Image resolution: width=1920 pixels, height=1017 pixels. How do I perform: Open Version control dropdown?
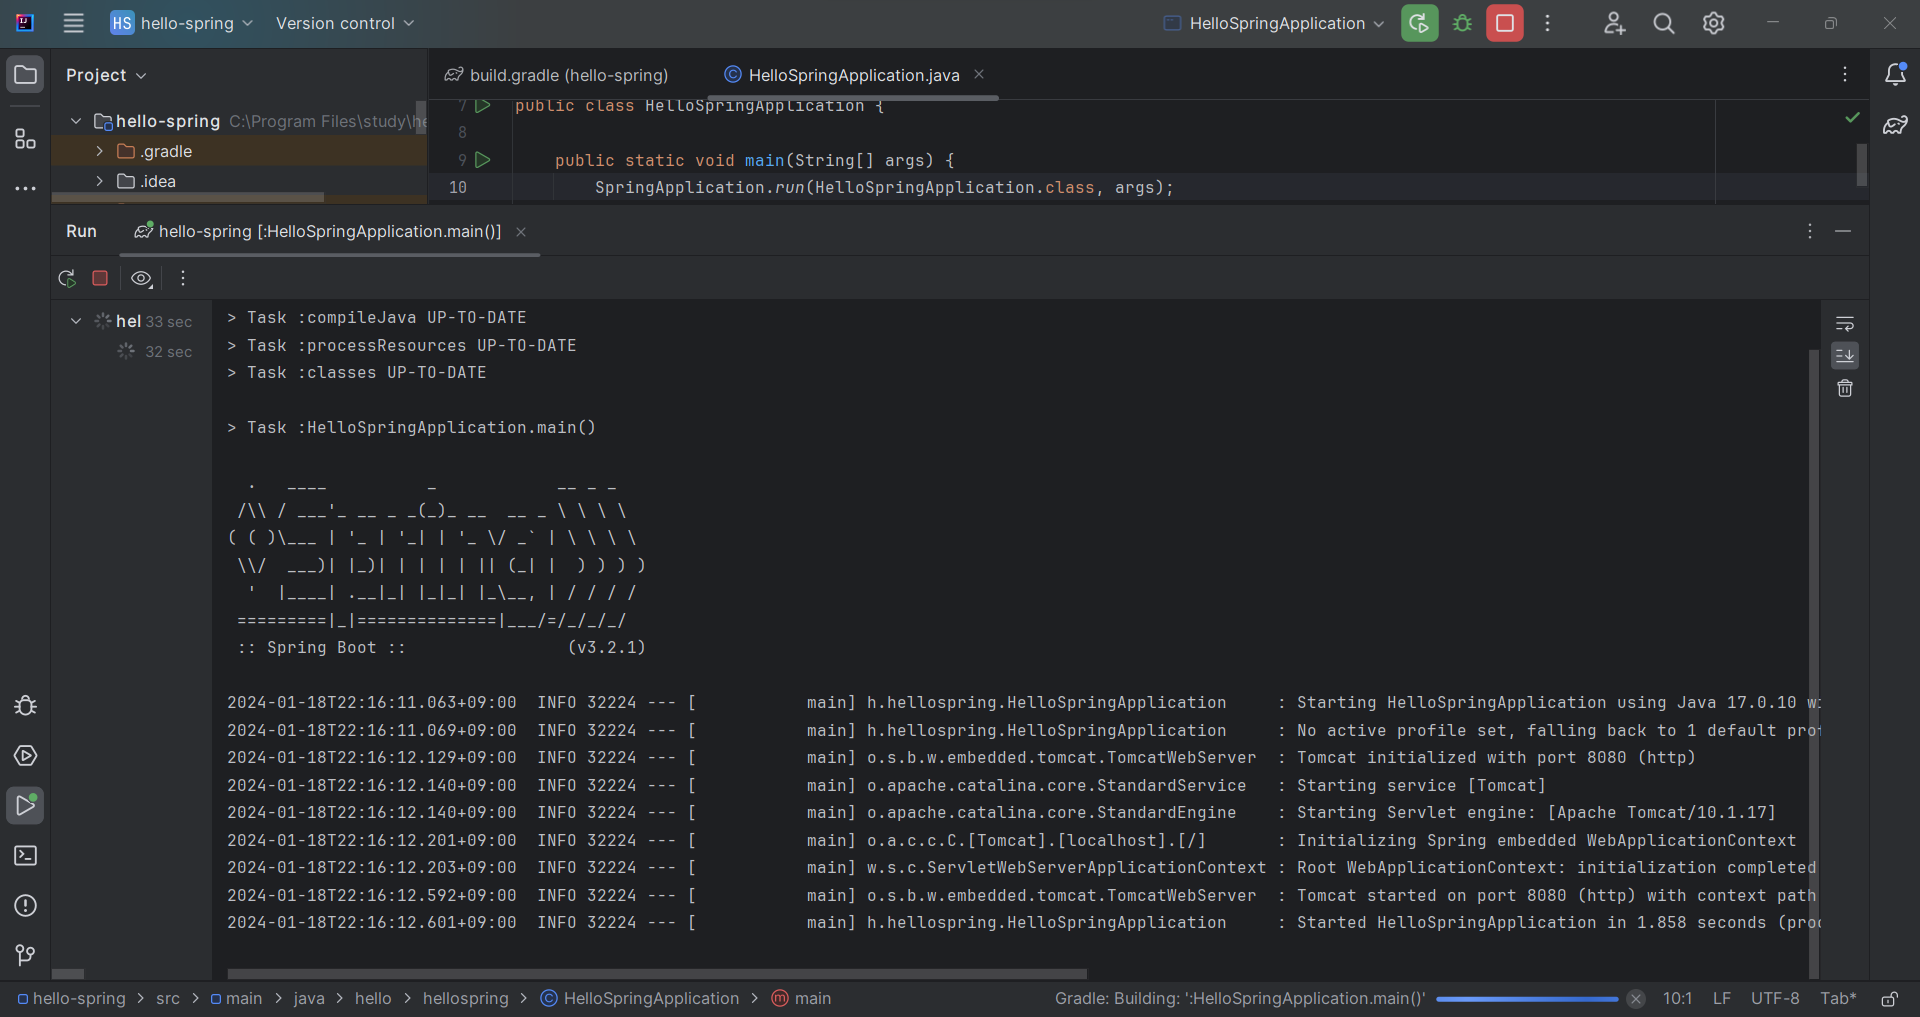(x=344, y=23)
